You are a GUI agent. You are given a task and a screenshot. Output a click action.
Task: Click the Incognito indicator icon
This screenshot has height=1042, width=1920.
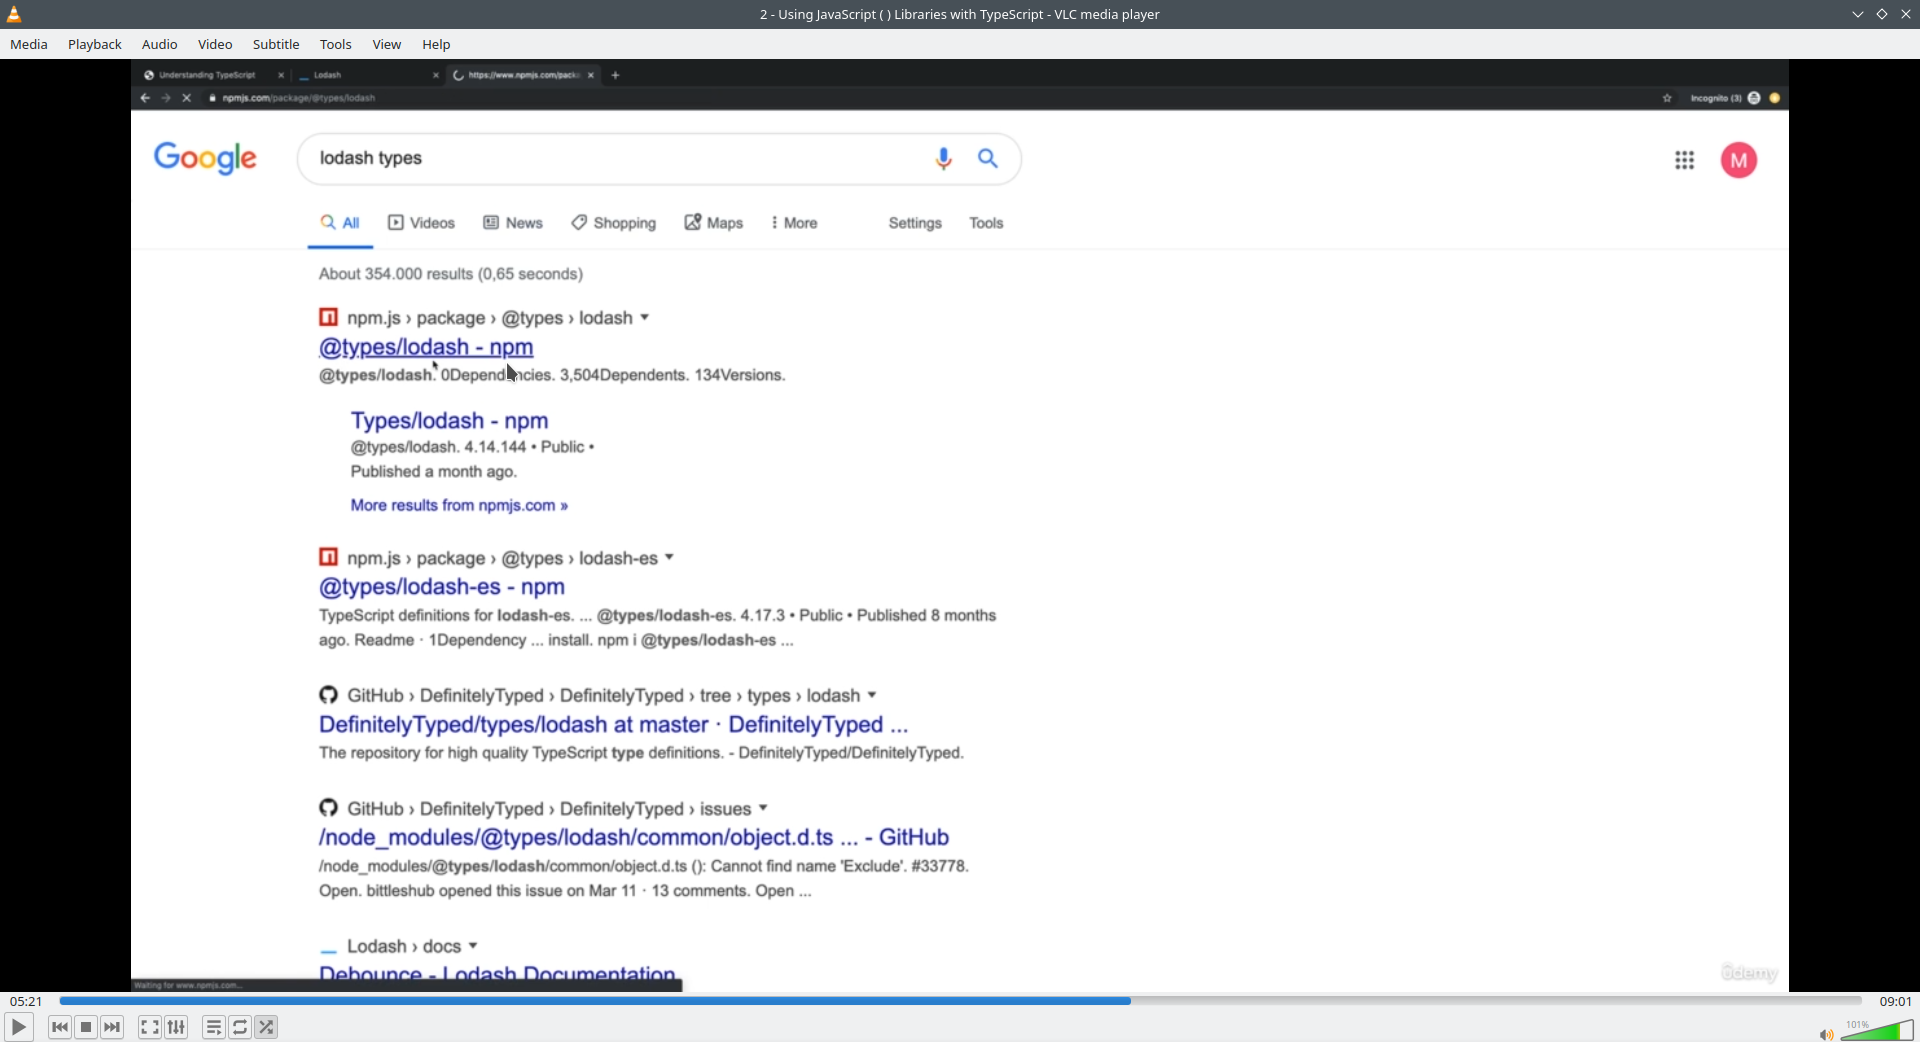pyautogui.click(x=1754, y=98)
